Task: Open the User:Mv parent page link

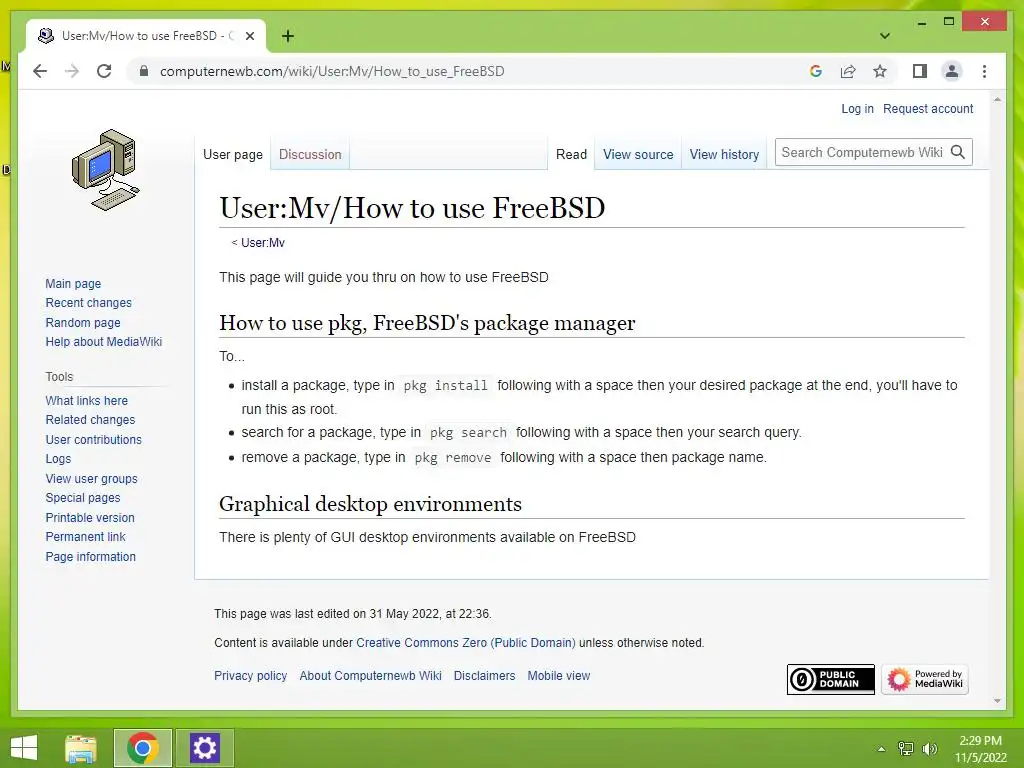Action: (x=263, y=242)
